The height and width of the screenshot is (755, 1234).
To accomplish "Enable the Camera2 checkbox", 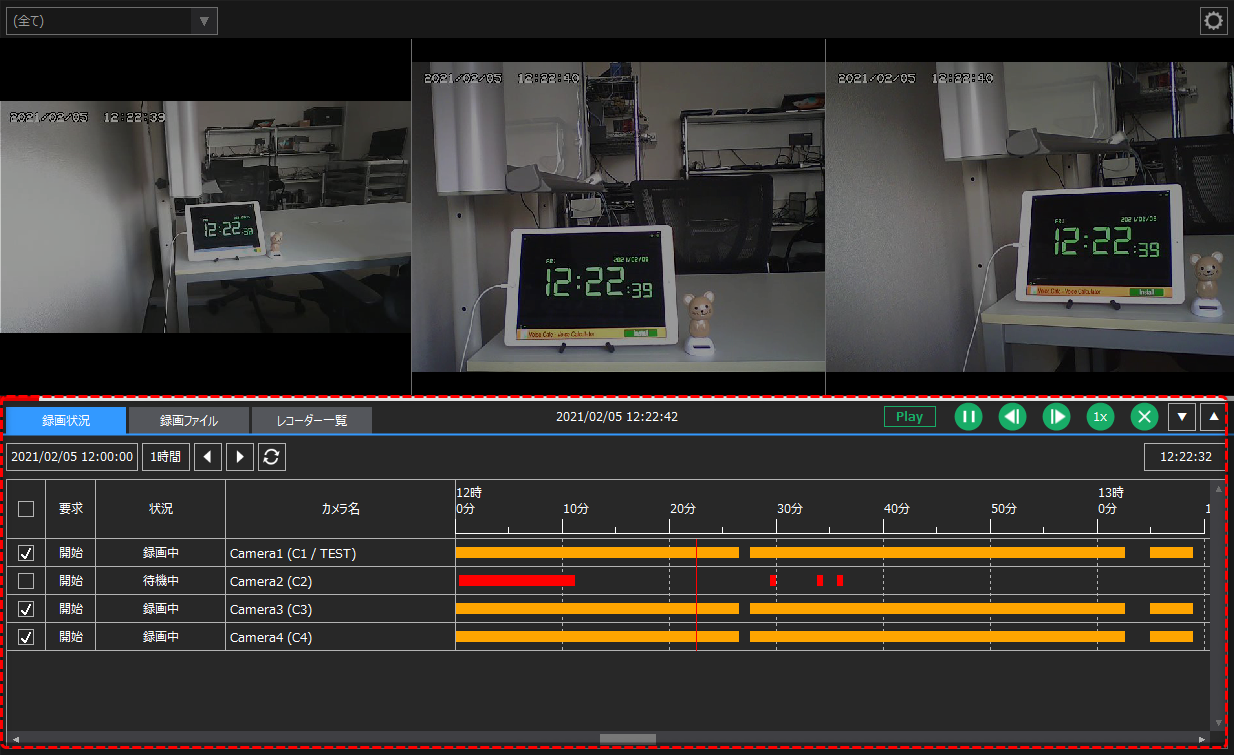I will tap(25, 581).
